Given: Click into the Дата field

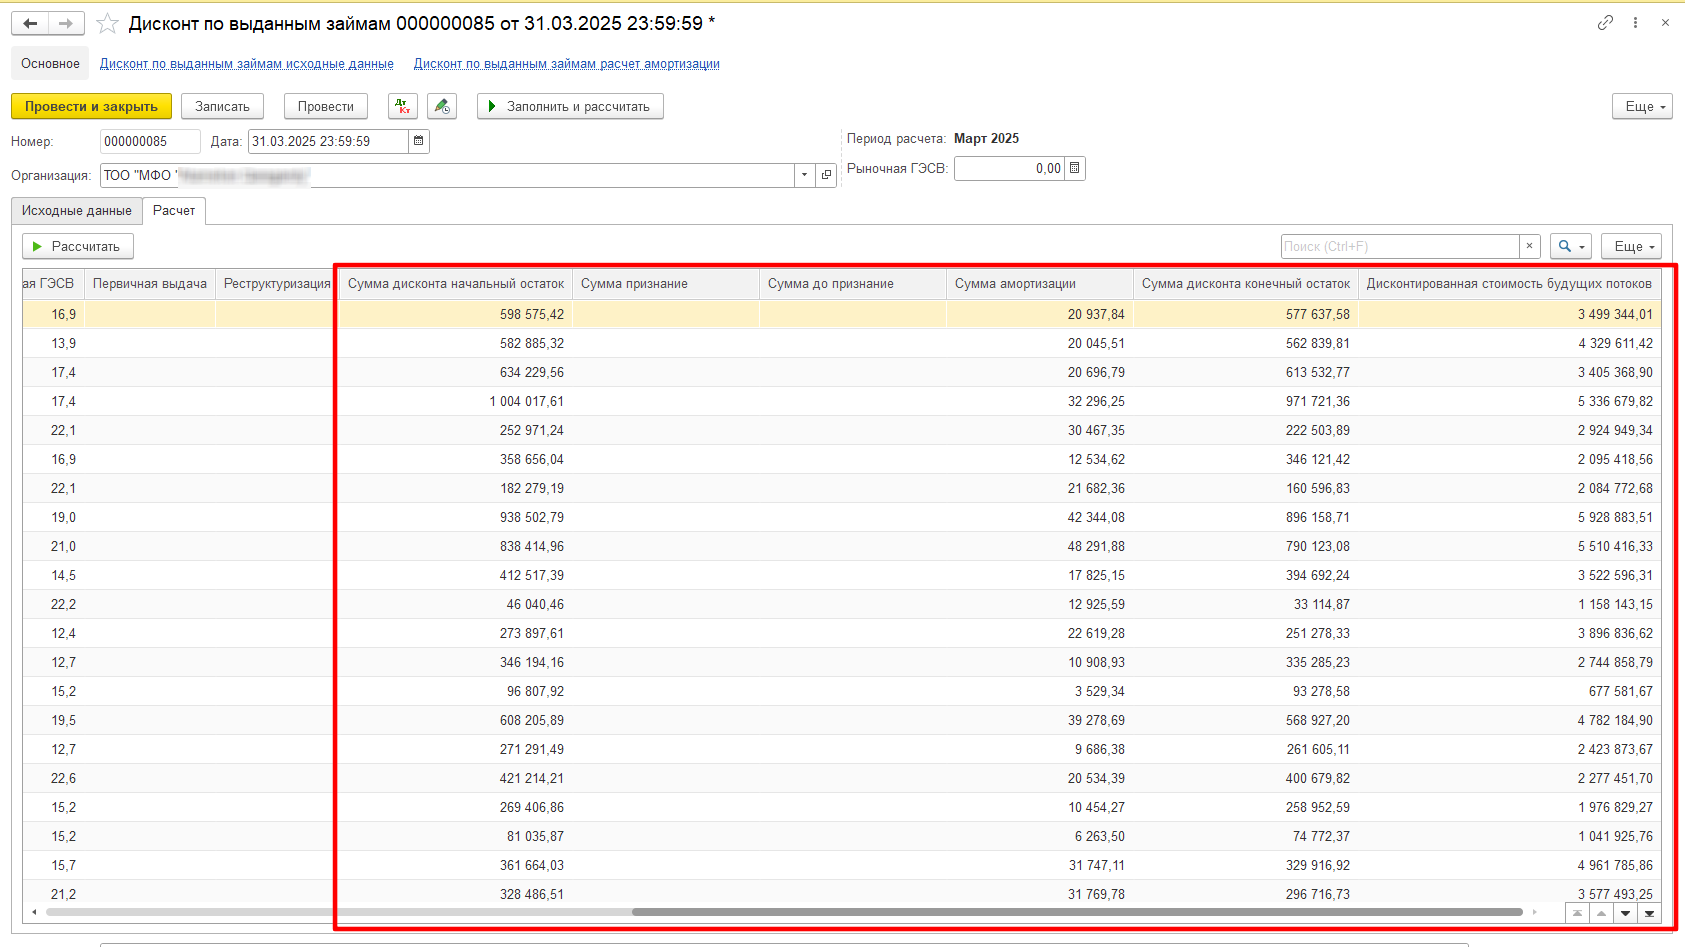Looking at the screenshot, I should point(328,141).
